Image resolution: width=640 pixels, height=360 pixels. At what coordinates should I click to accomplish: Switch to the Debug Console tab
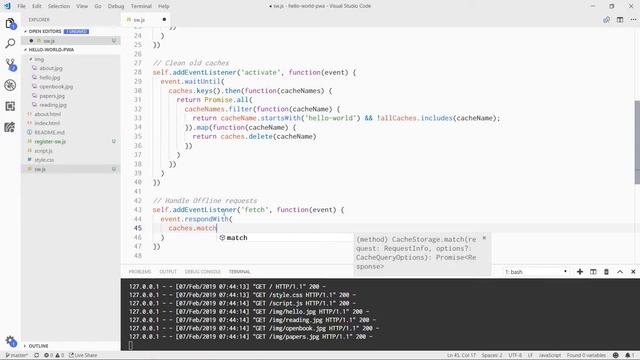(202, 272)
